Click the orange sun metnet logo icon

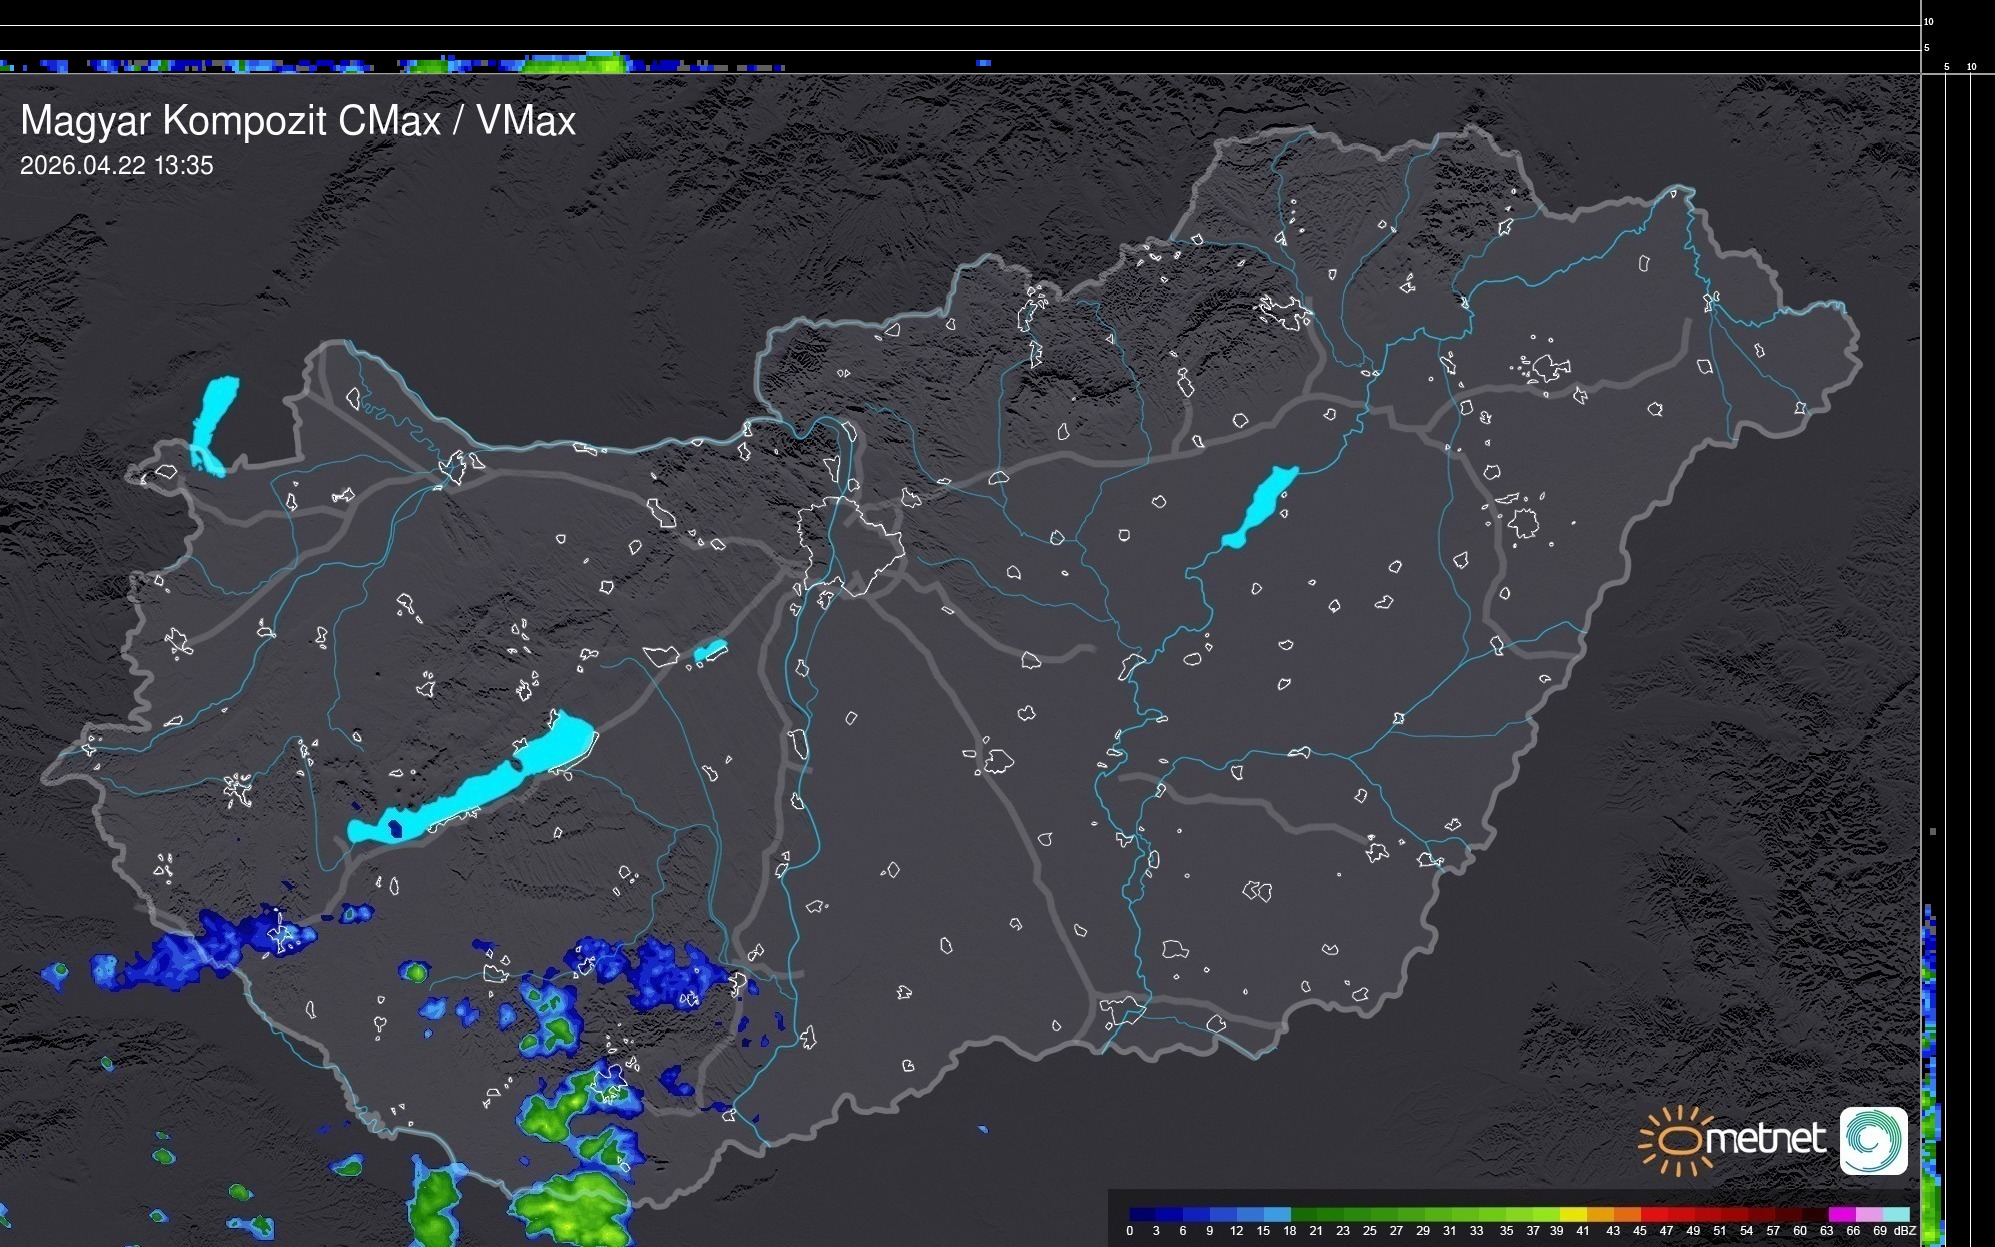[1677, 1140]
